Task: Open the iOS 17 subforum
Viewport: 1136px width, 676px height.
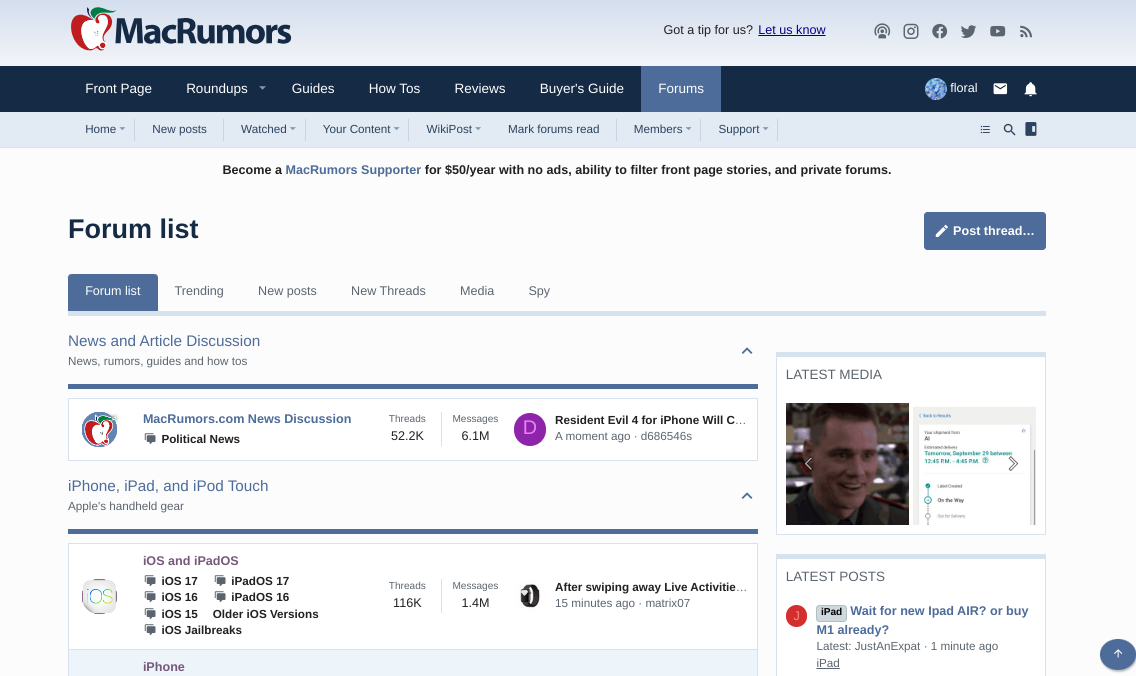Action: 179,581
